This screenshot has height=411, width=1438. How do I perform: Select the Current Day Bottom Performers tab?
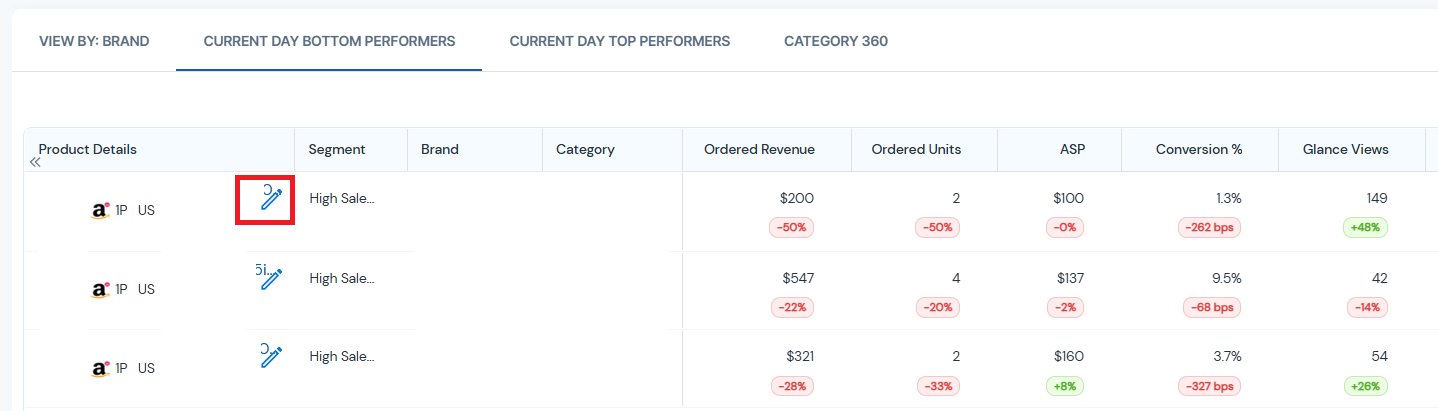pyautogui.click(x=329, y=41)
